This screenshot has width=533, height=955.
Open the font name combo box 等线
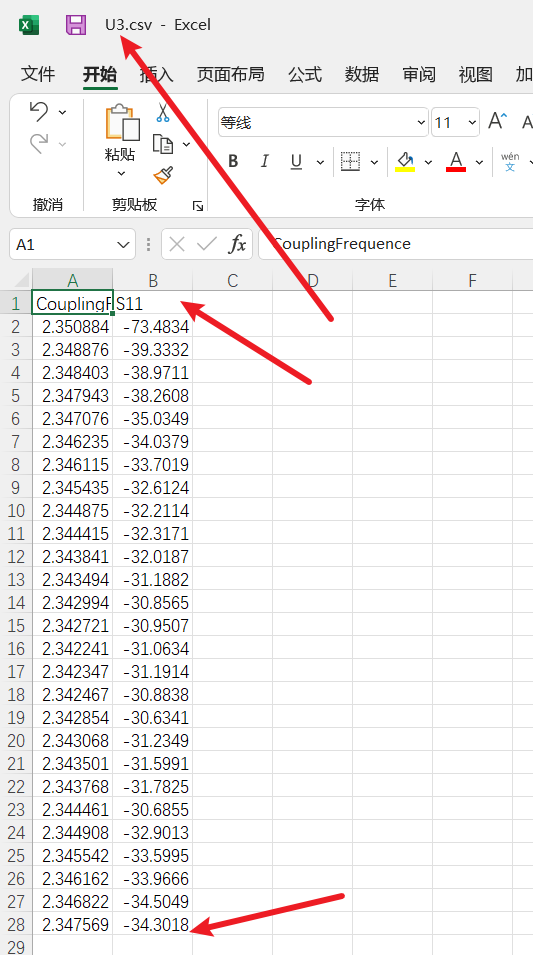tap(323, 123)
